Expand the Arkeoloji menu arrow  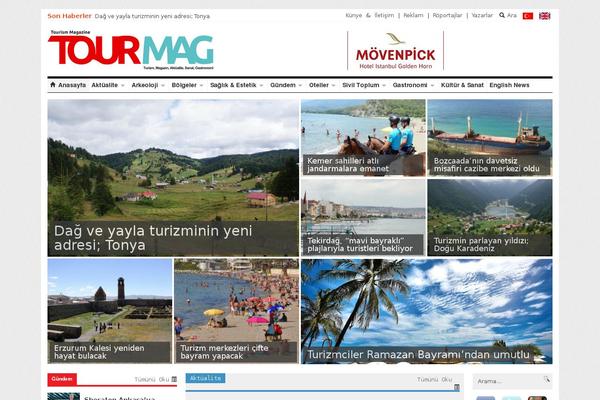point(163,85)
